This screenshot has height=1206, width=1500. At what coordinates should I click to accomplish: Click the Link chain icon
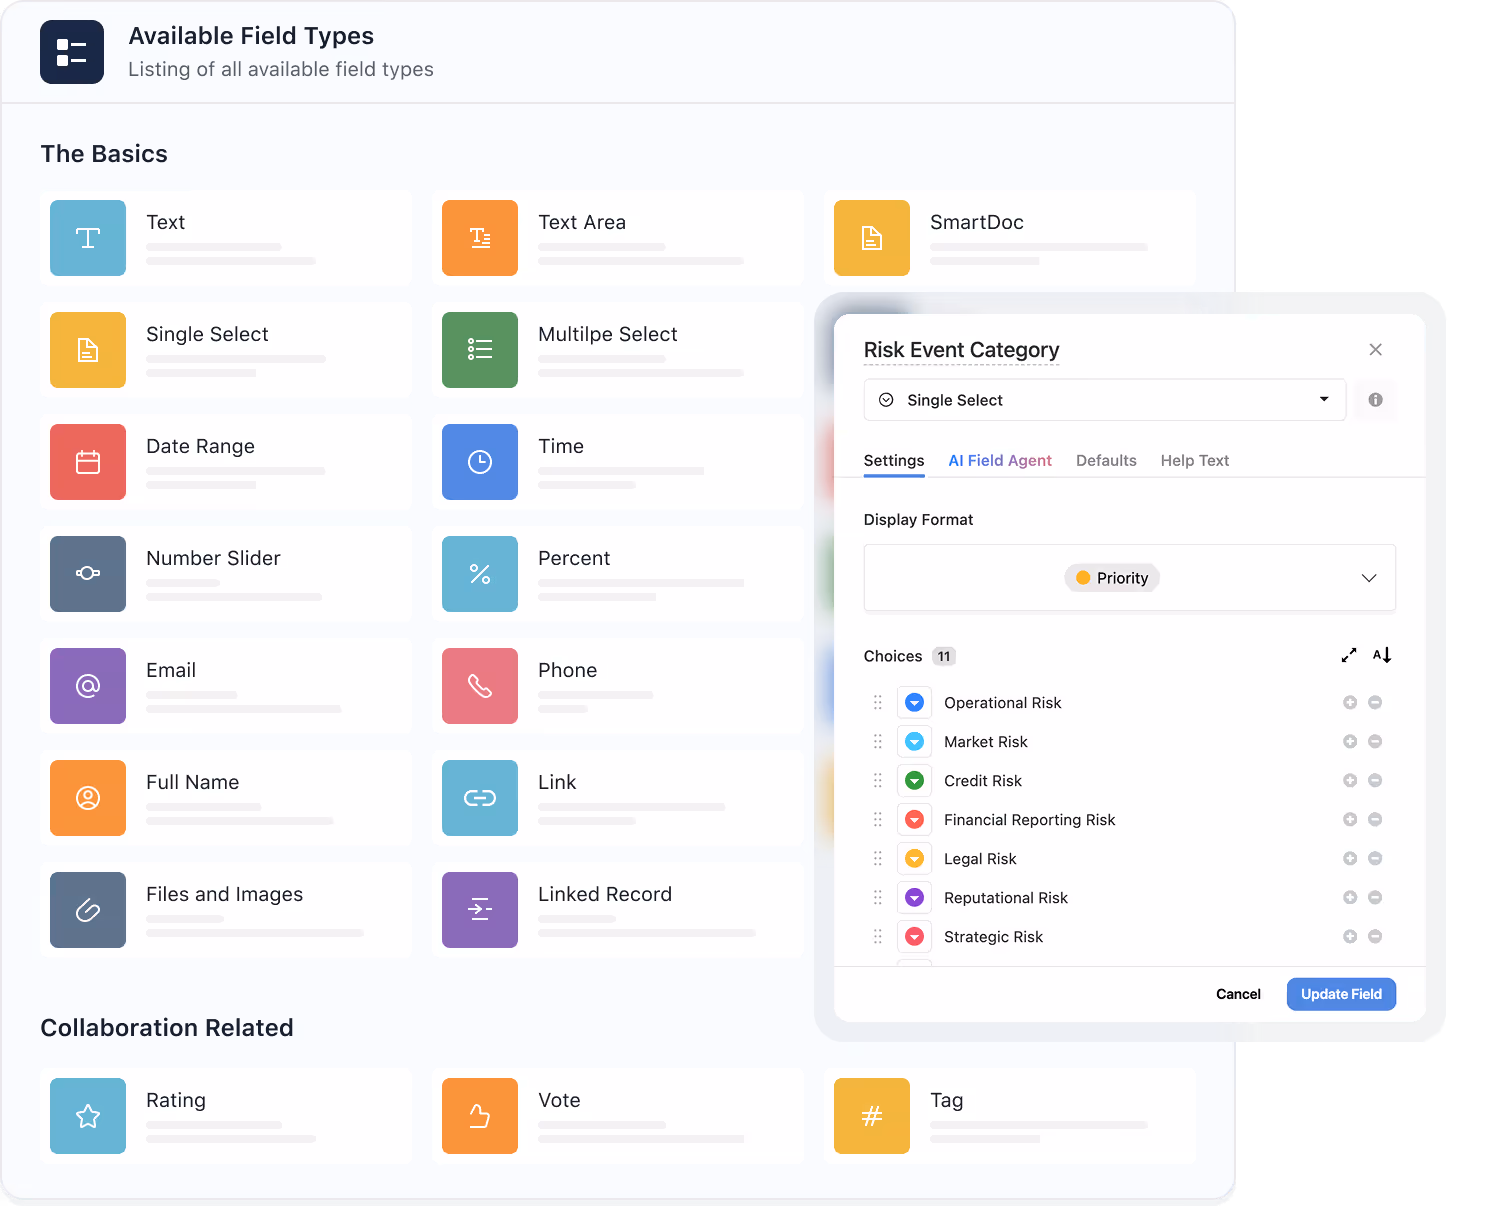coord(480,798)
